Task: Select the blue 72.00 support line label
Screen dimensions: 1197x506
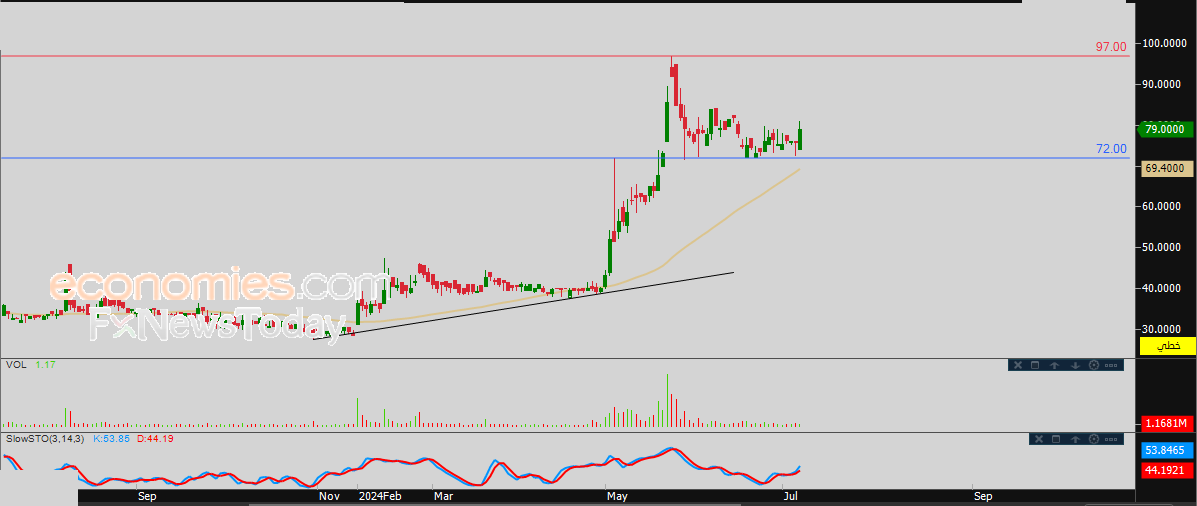Action: 1111,149
